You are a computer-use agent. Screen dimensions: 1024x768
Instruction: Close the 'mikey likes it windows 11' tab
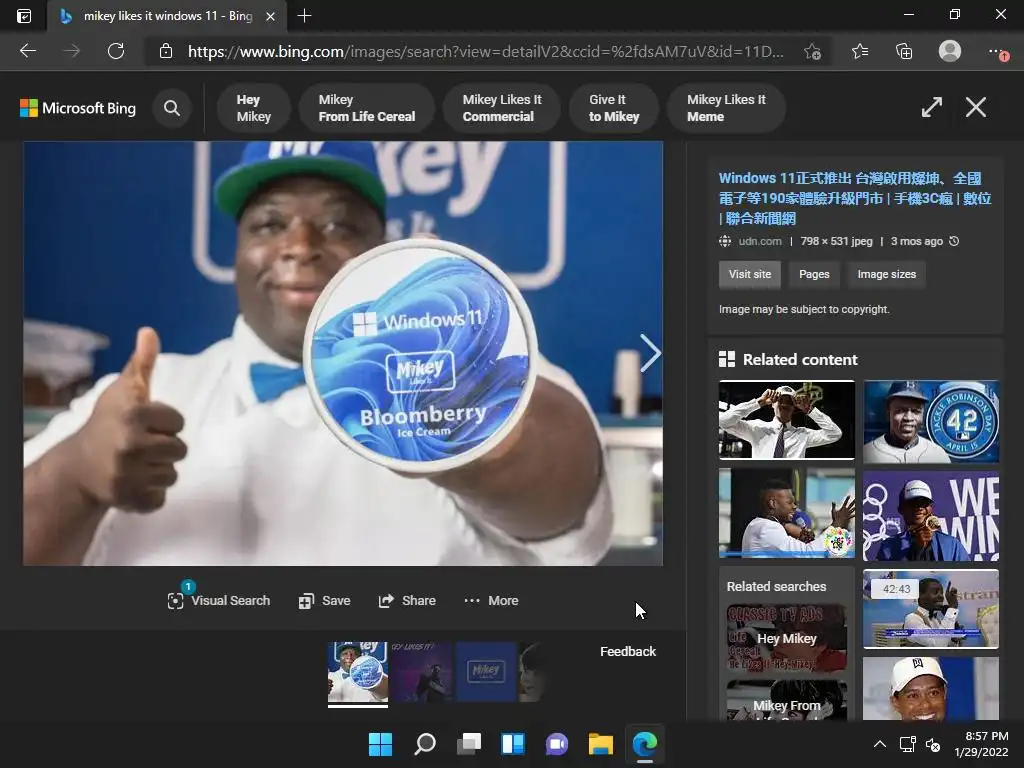[270, 16]
